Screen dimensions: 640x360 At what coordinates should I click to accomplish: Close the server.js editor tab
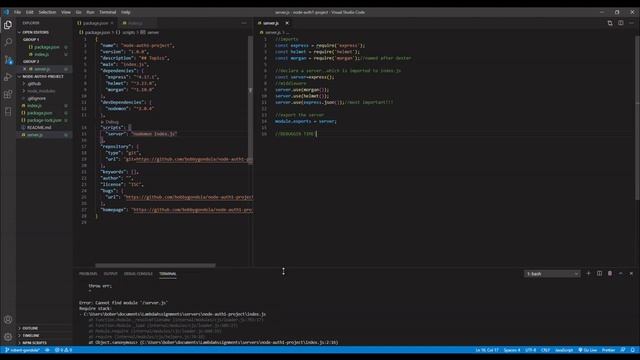[x=287, y=23]
